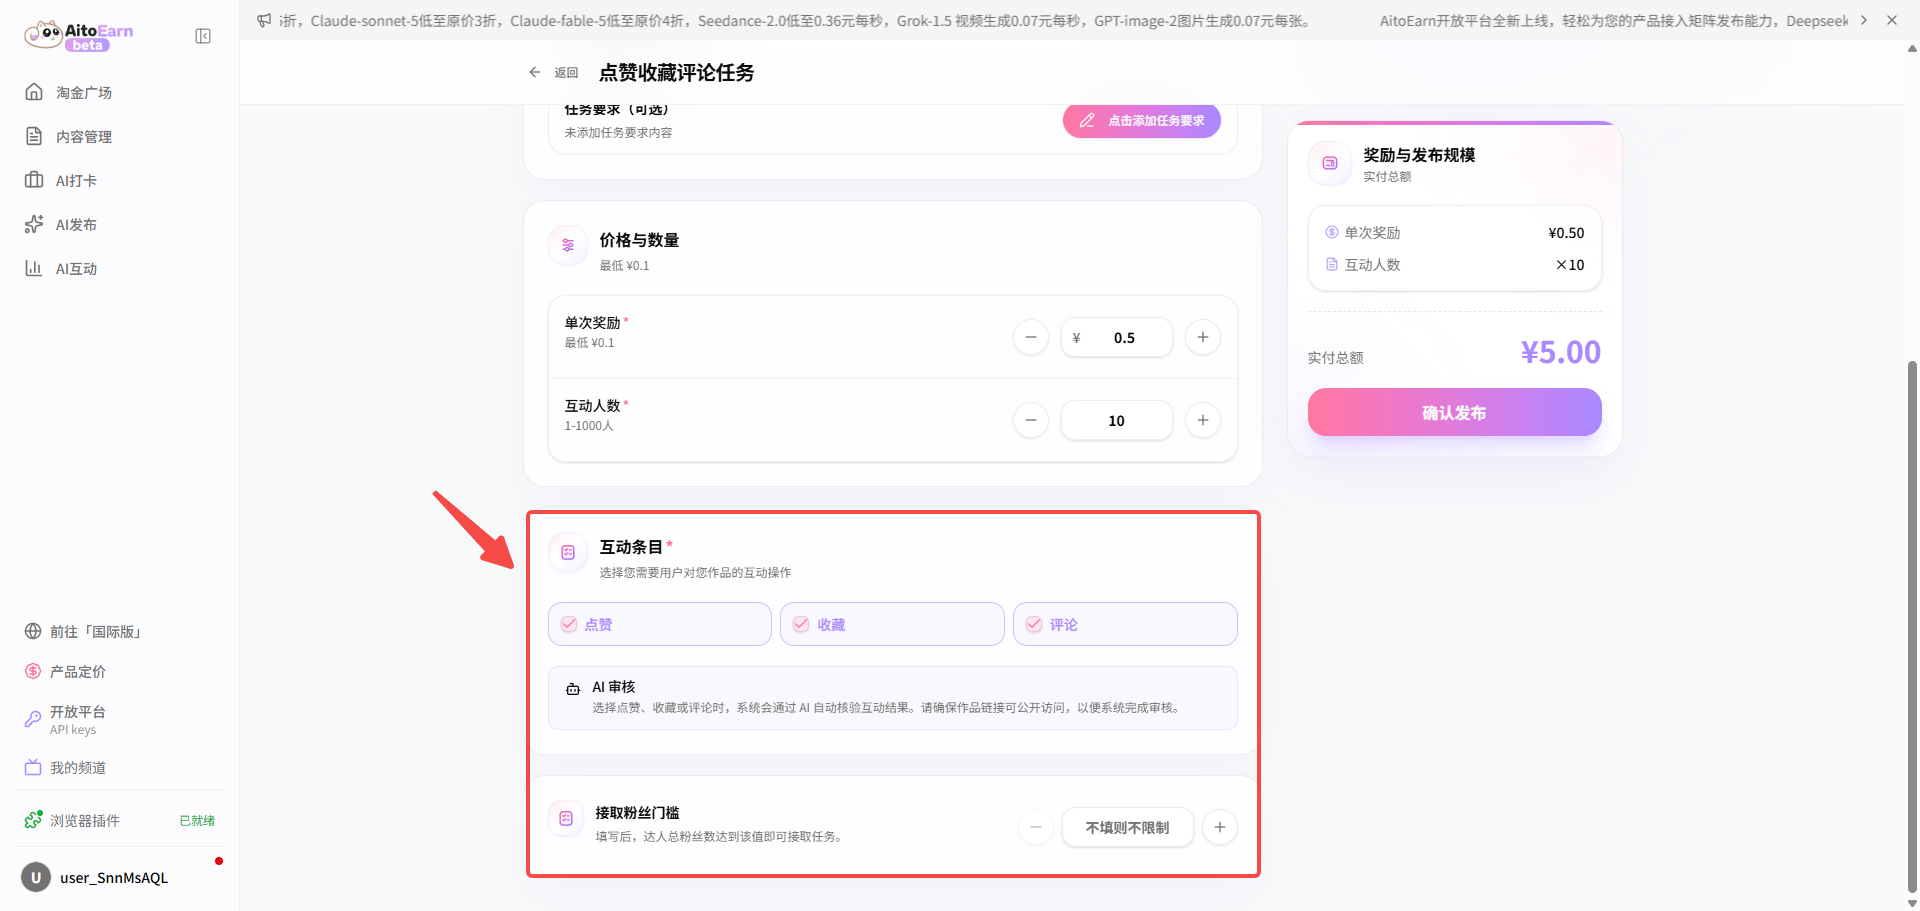Open 内容管理 document icon
Viewport: 1920px width, 911px height.
pos(34,136)
